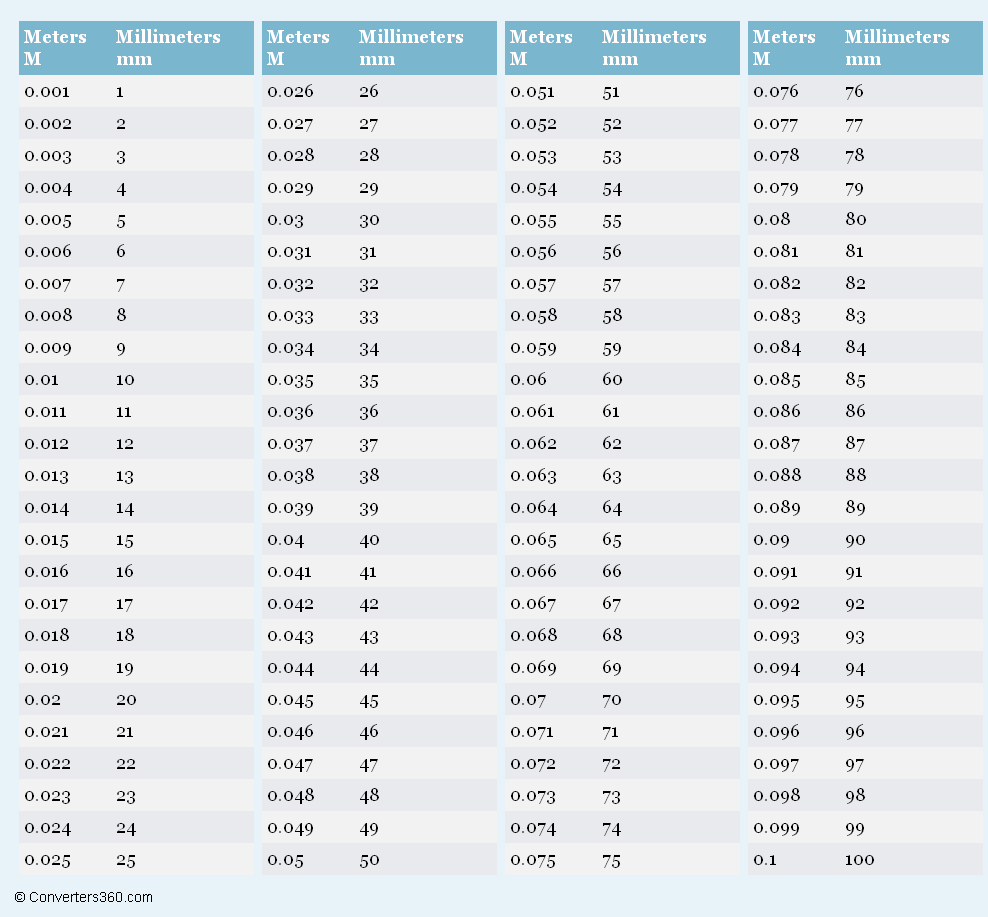Select the 0.005 meters value
The height and width of the screenshot is (917, 988).
pyautogui.click(x=48, y=220)
